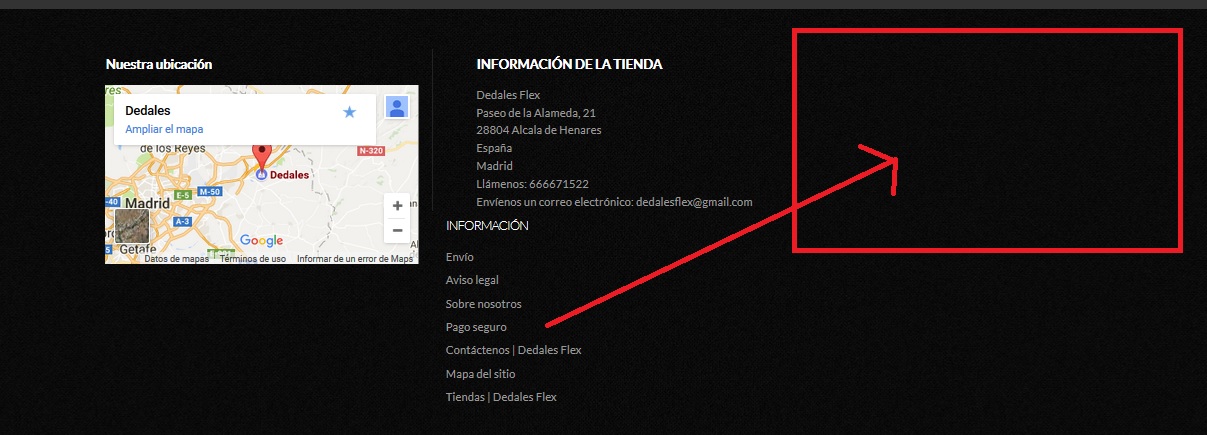This screenshot has width=1207, height=435.
Task: Click 'España' in store information
Action: pos(494,148)
